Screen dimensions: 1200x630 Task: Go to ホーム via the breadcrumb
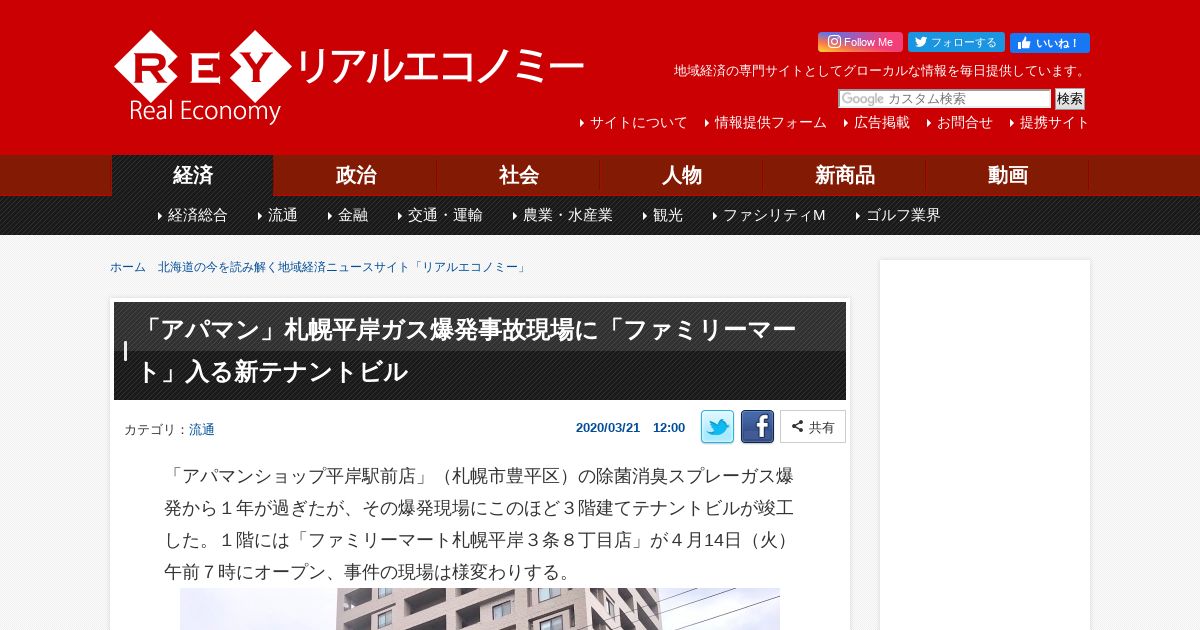[128, 267]
